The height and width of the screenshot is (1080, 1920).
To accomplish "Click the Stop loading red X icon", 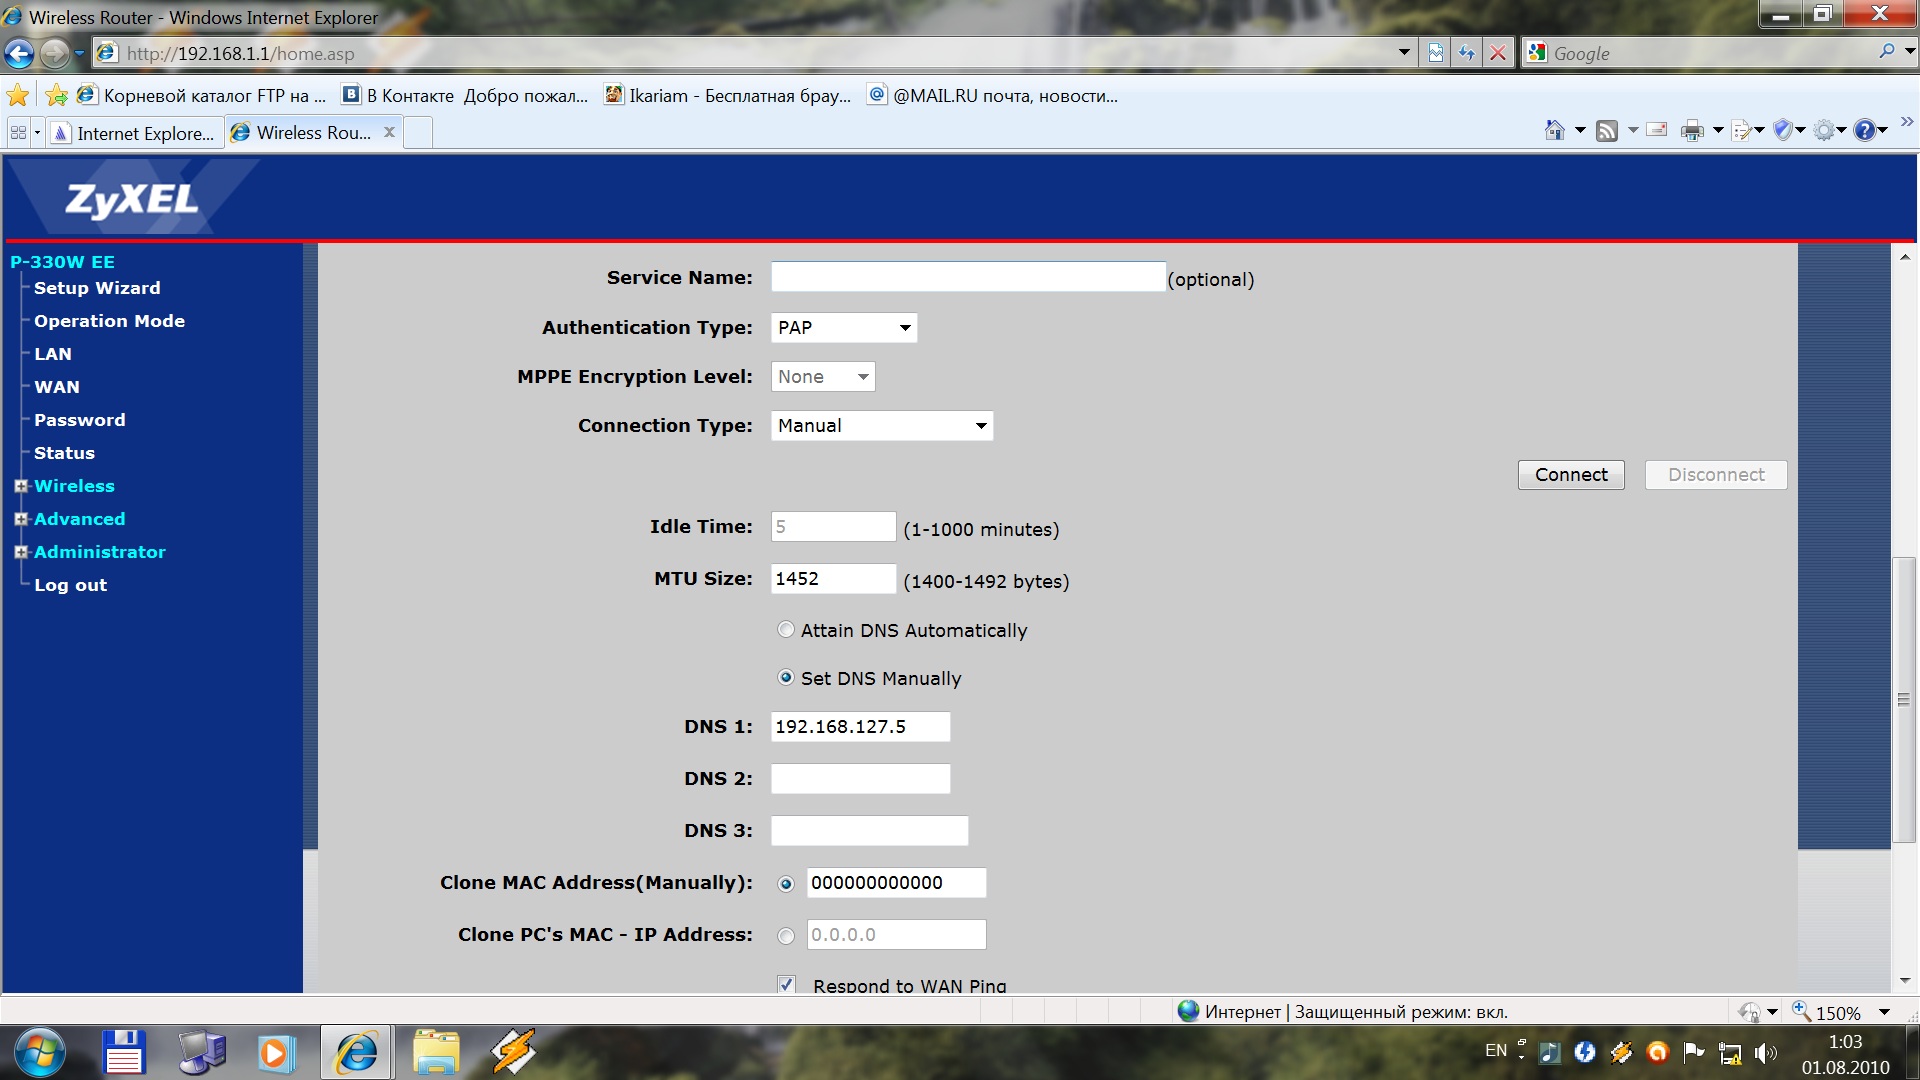I will coord(1498,53).
